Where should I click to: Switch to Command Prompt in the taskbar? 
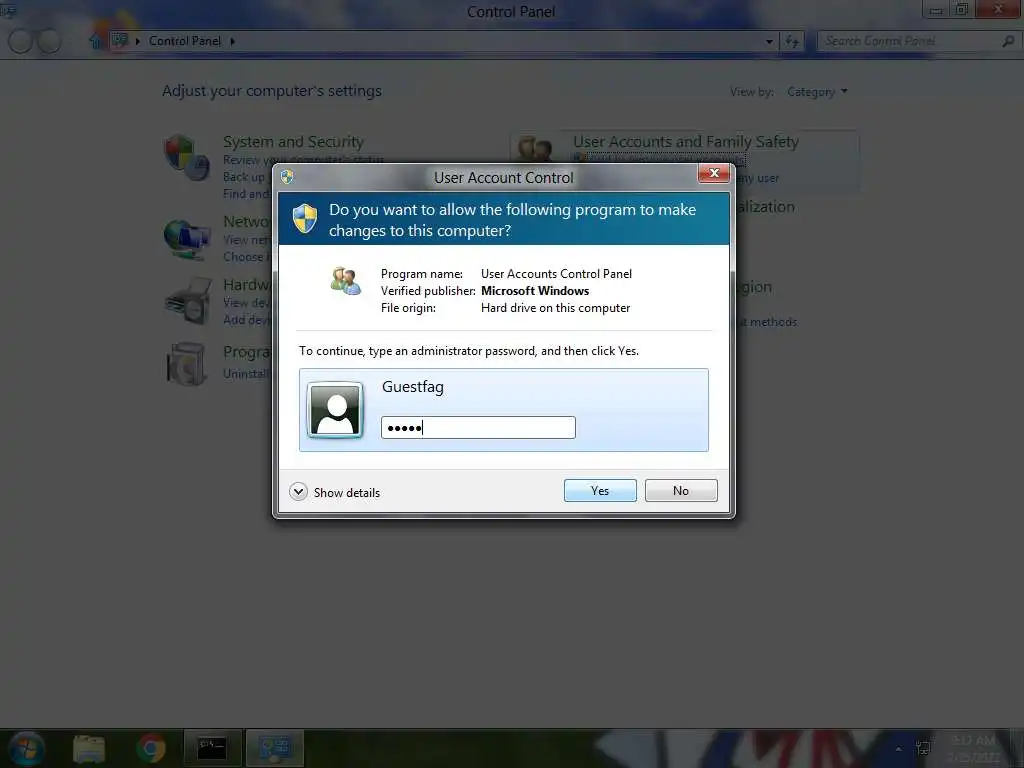(x=212, y=748)
